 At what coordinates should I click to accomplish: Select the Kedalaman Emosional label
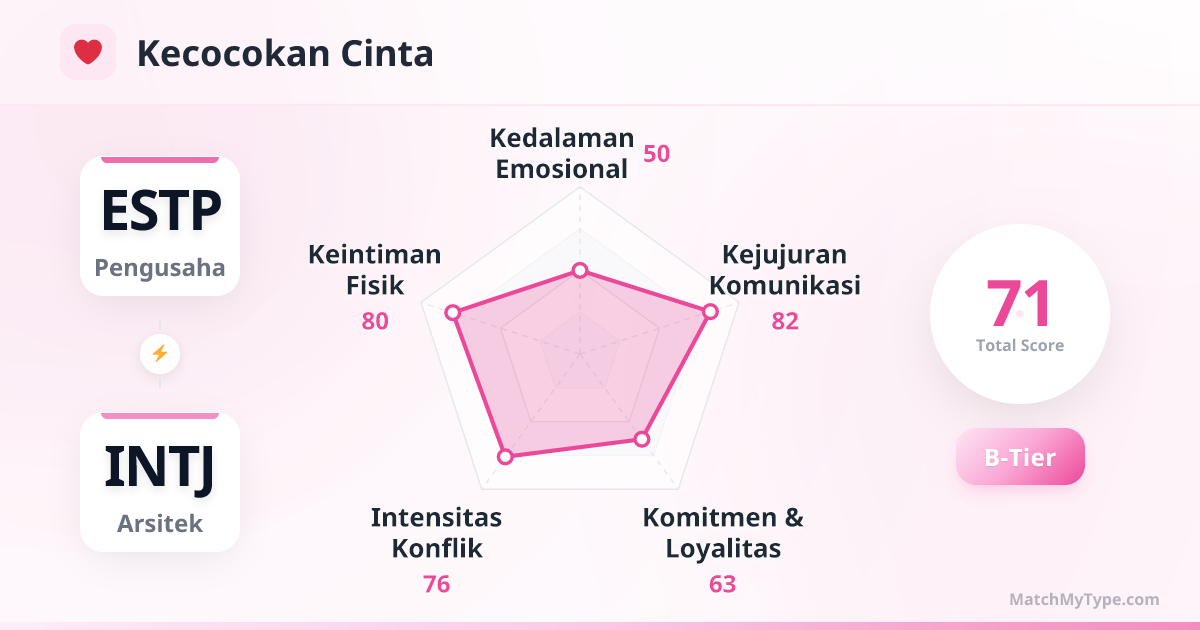pos(564,153)
